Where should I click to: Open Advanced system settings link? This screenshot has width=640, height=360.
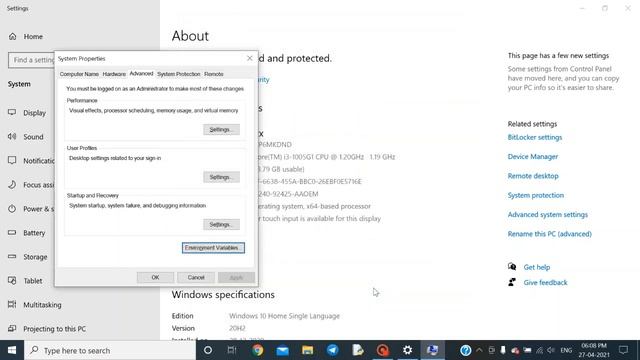click(548, 214)
